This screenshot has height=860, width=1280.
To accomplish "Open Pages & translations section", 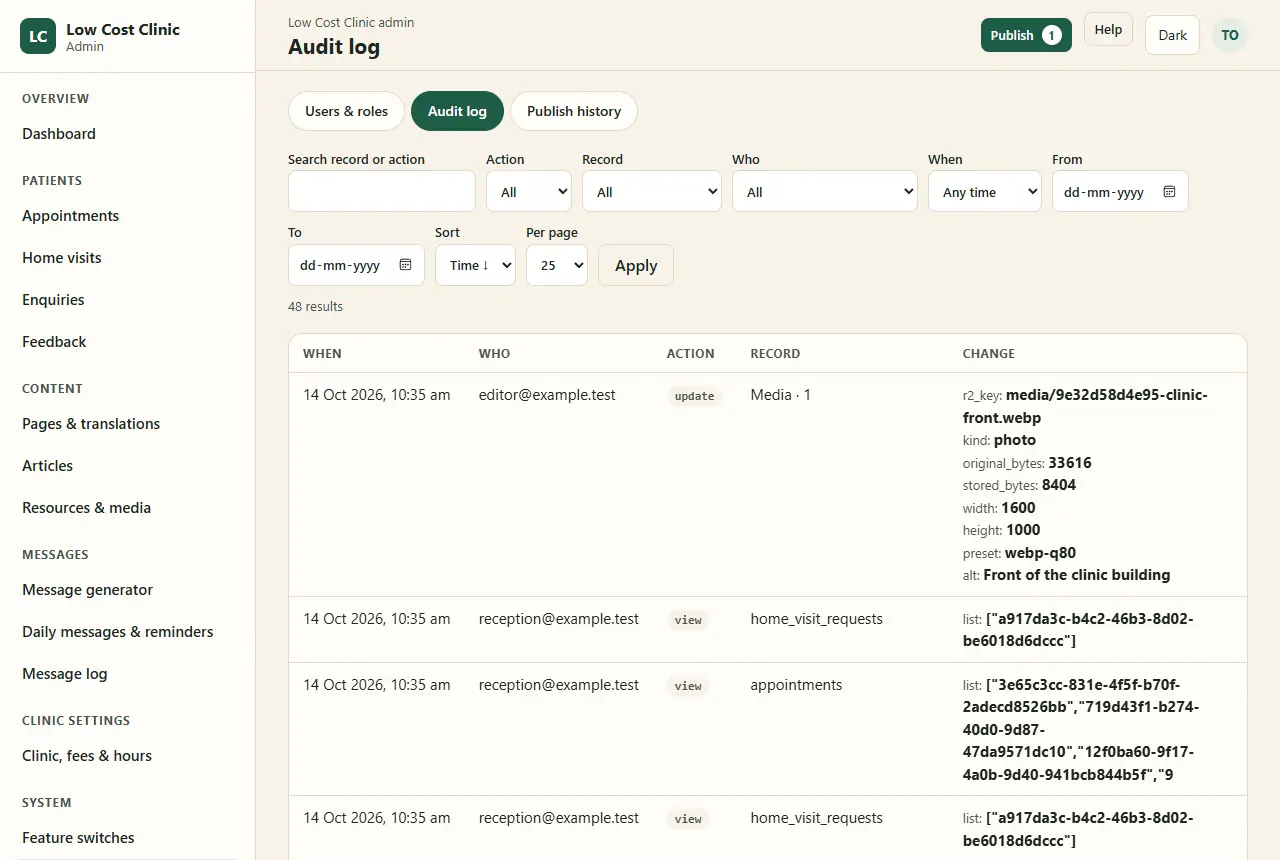I will (x=127, y=424).
